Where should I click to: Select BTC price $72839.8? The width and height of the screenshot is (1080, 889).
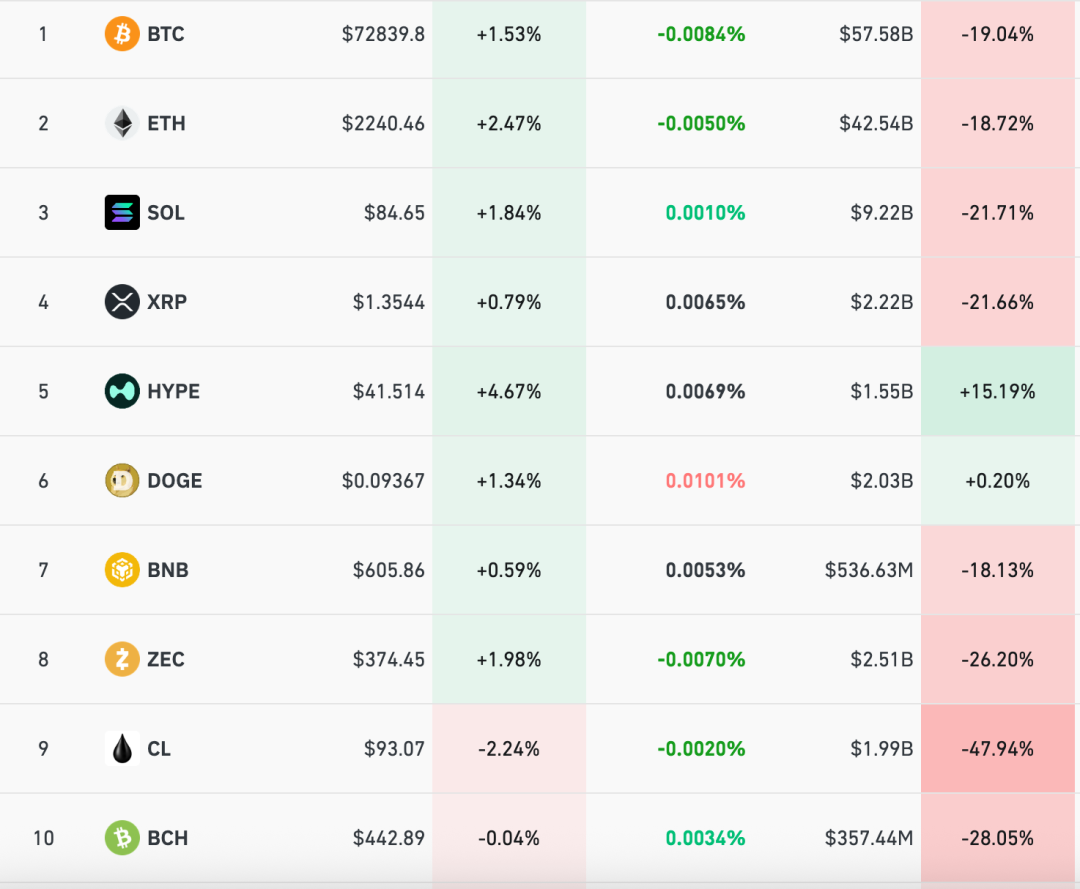point(383,34)
